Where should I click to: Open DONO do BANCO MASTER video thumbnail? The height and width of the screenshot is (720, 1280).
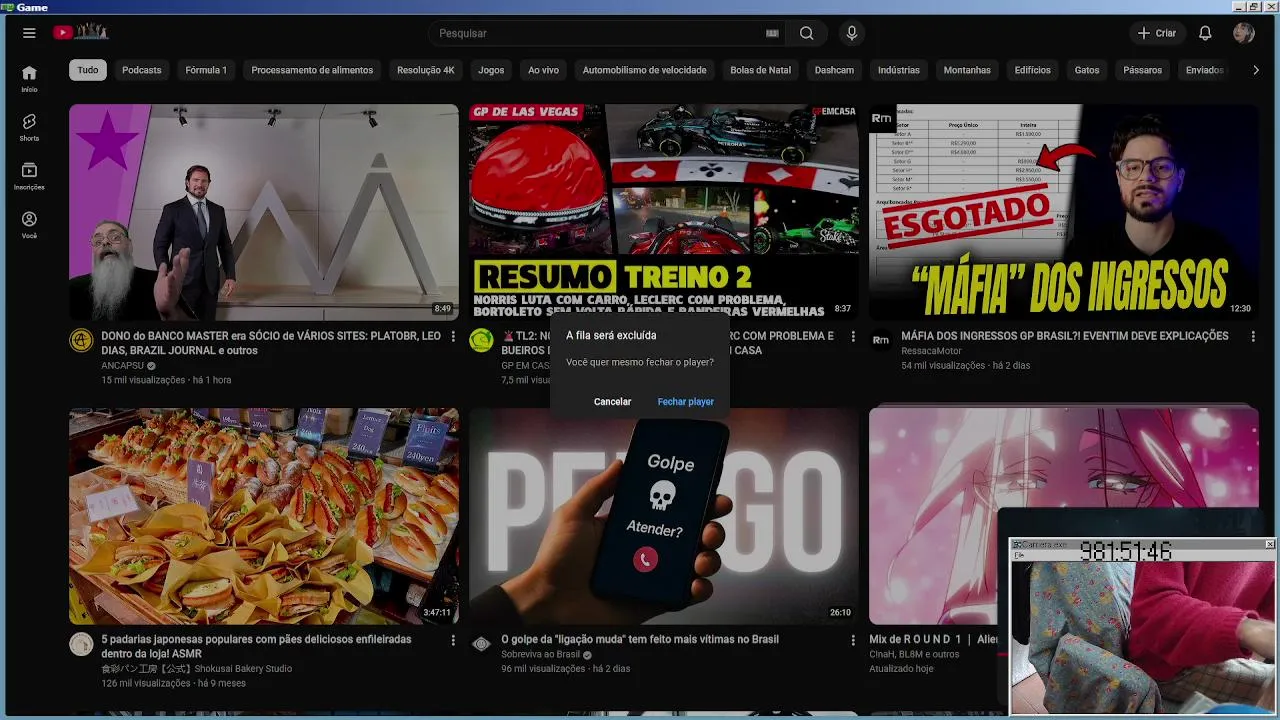tap(264, 212)
